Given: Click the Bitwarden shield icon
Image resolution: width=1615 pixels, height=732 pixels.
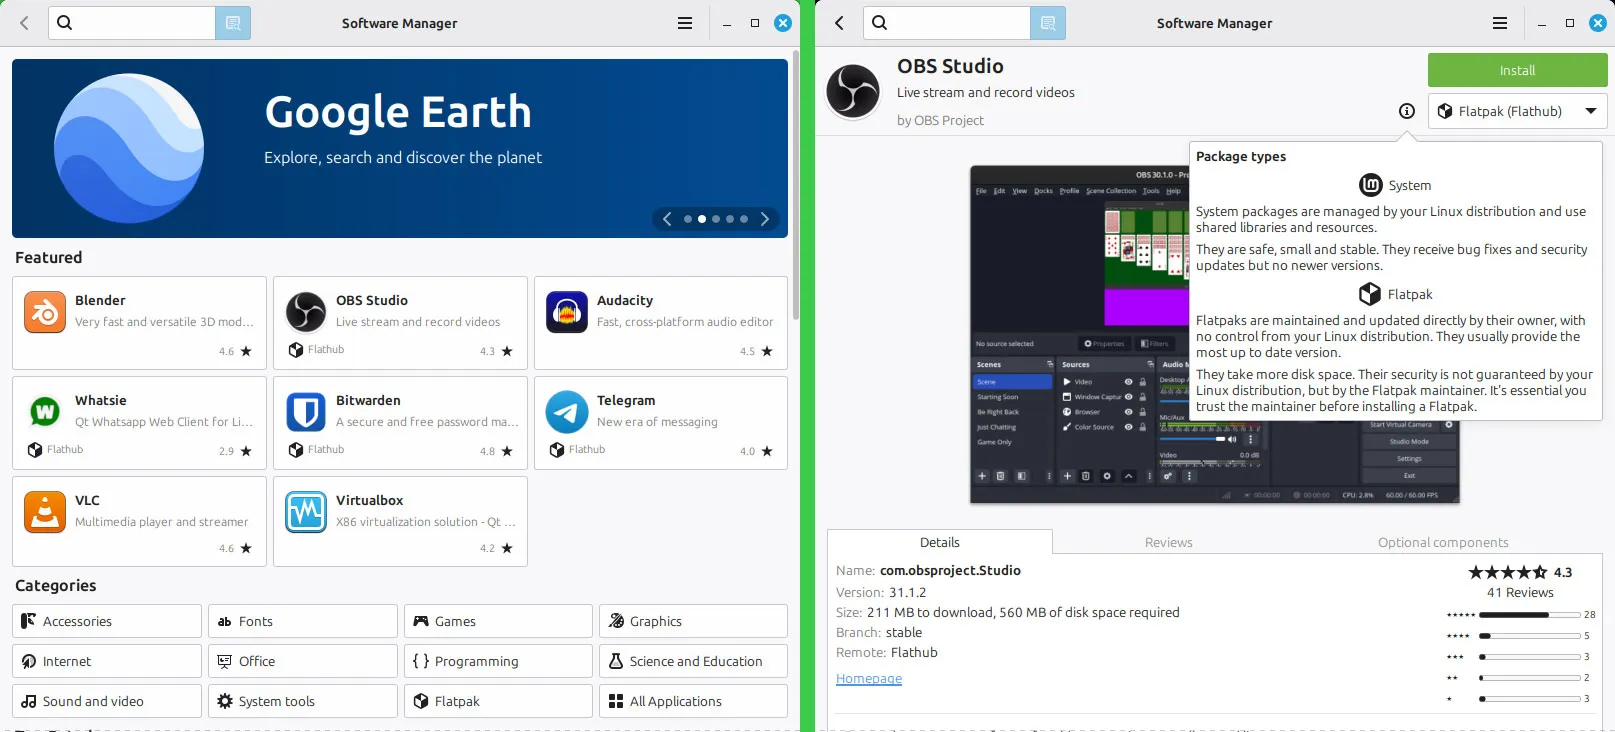Looking at the screenshot, I should [x=306, y=412].
